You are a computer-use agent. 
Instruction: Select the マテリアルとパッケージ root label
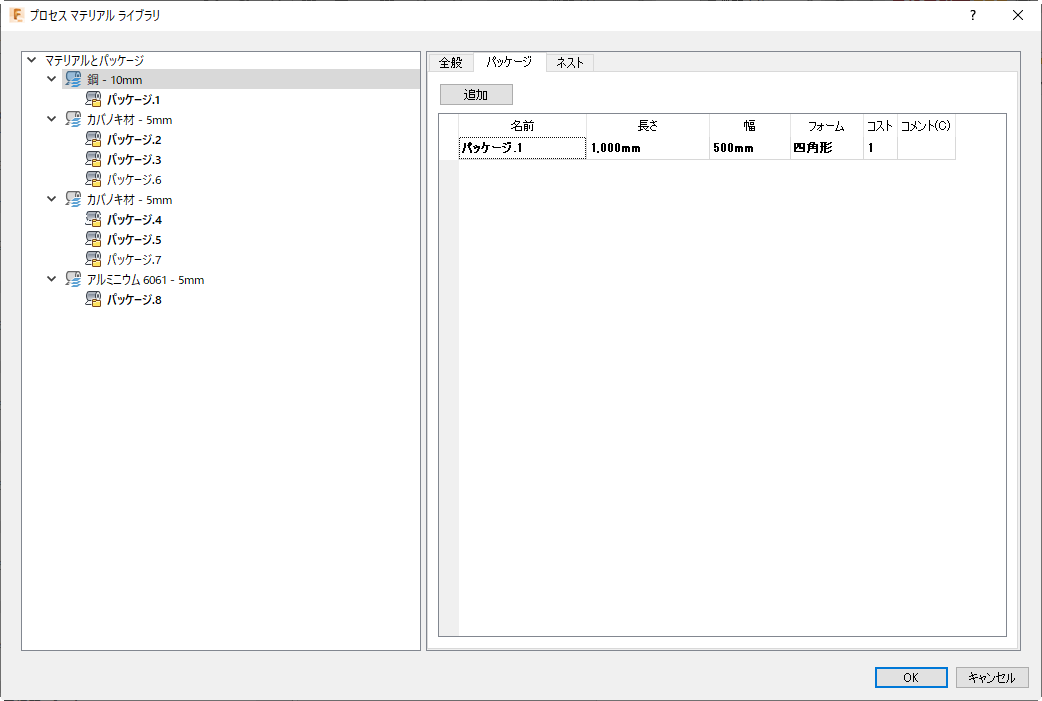coord(94,60)
